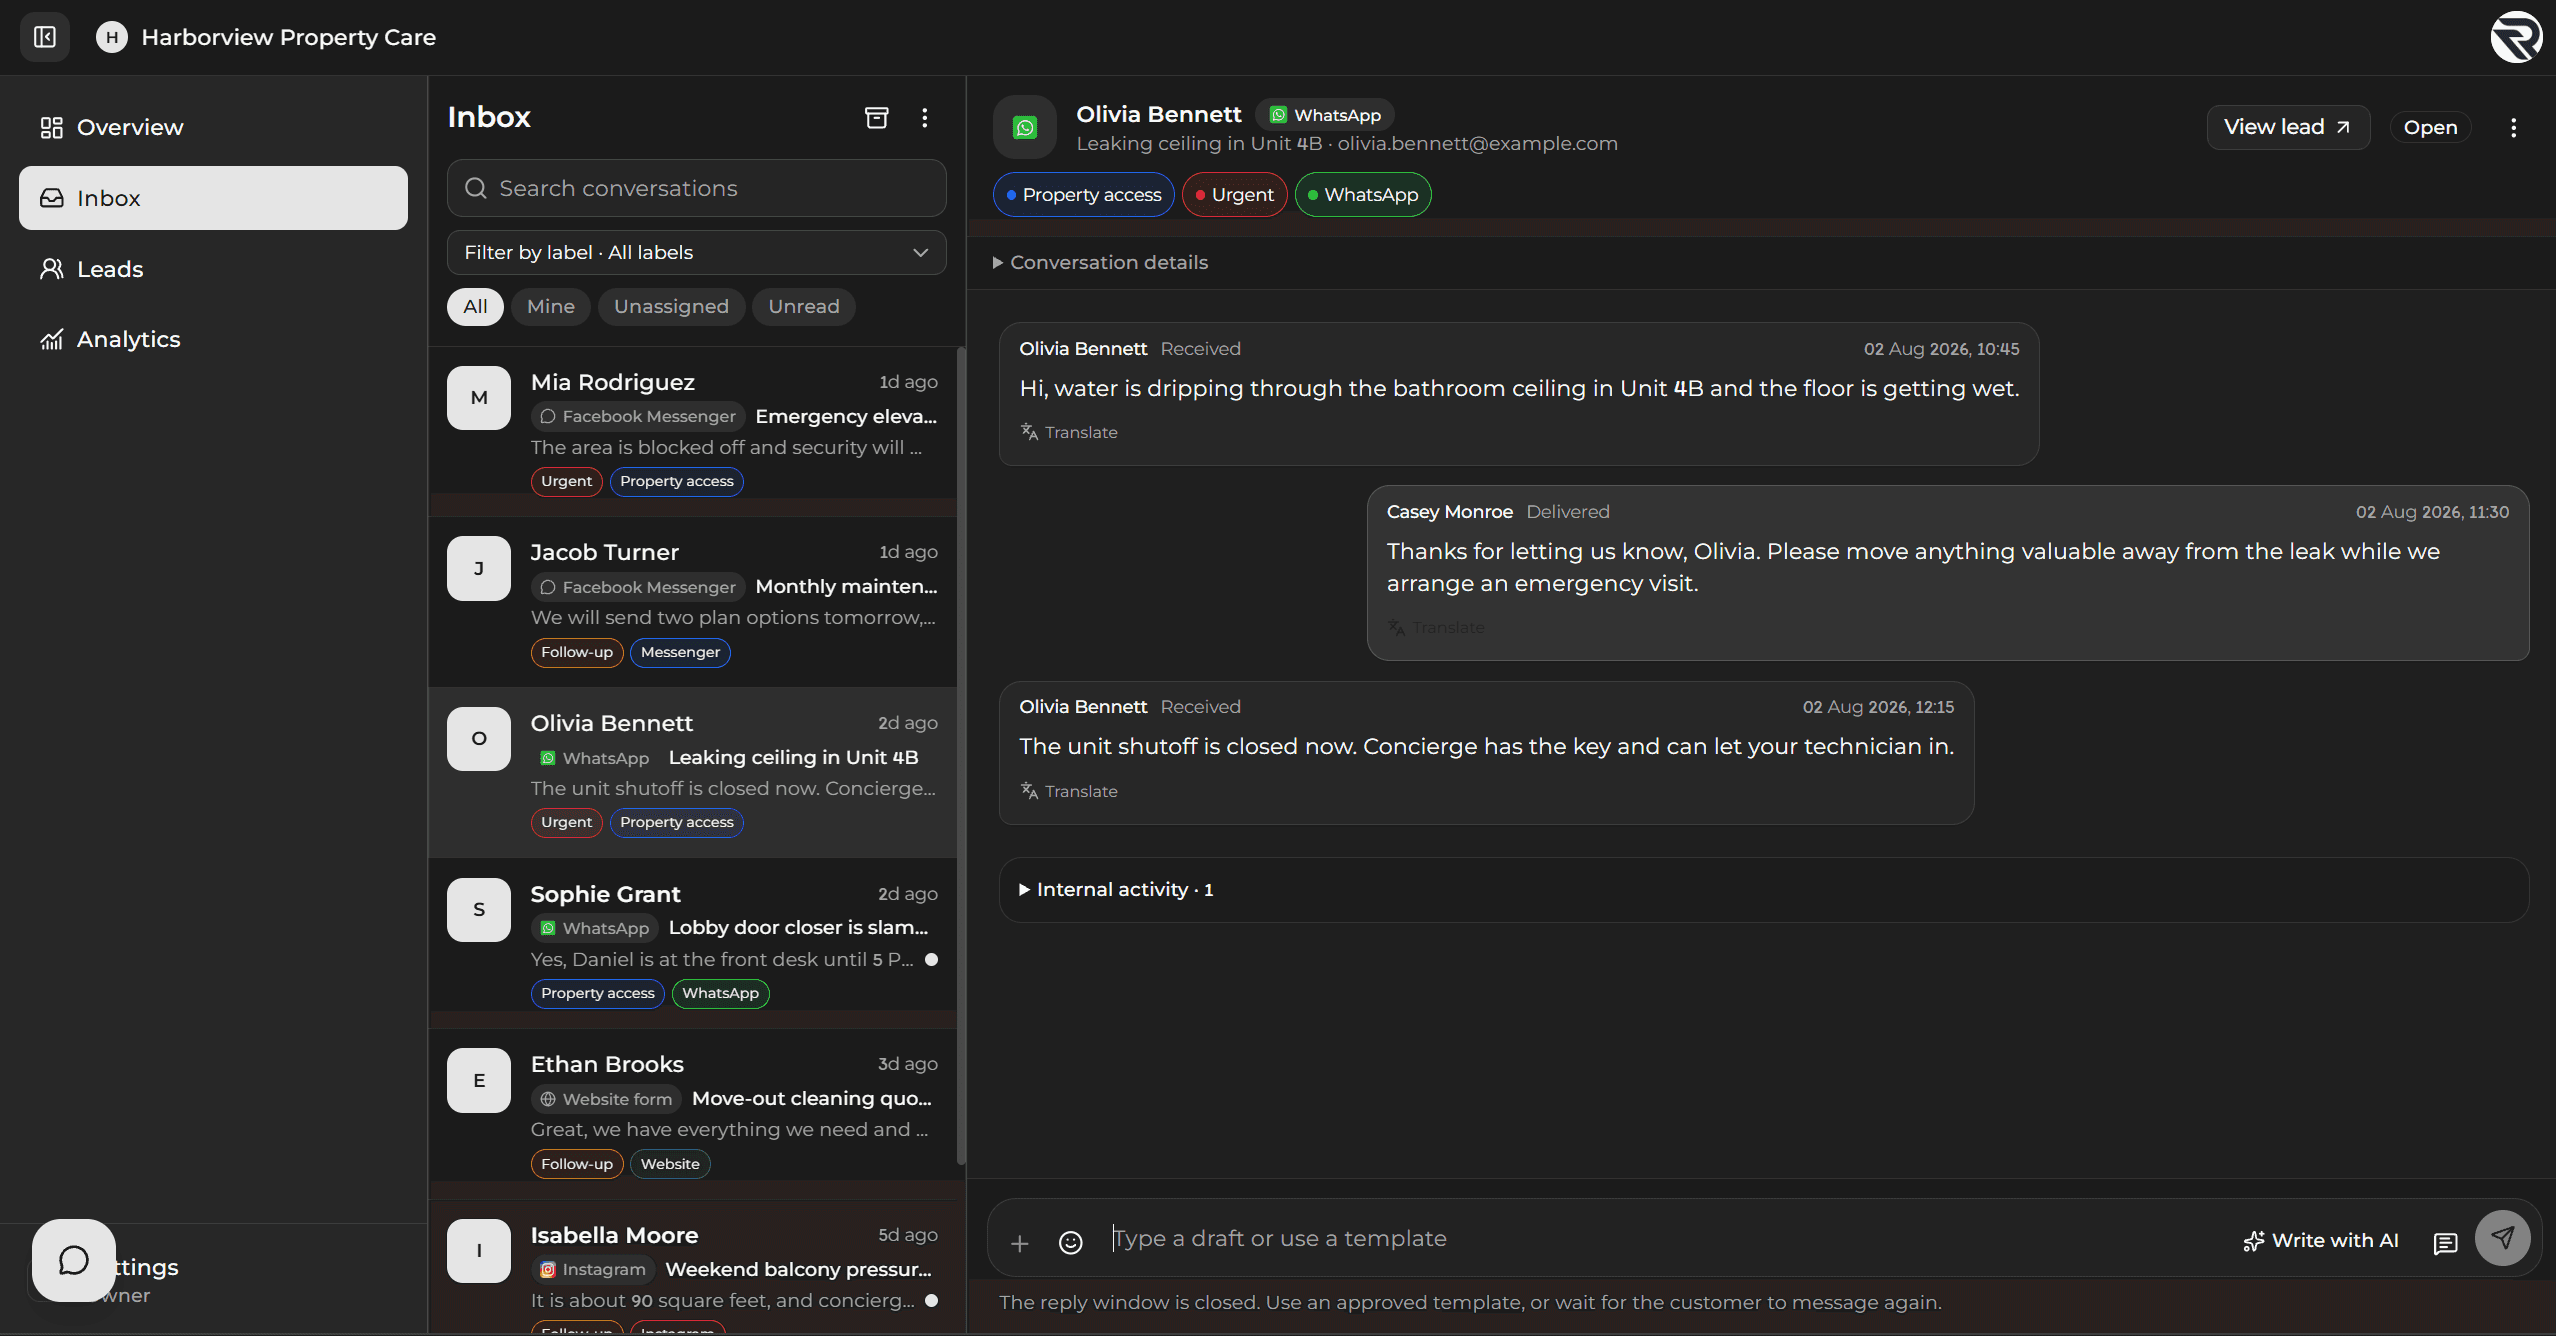Open the Filter by label dropdown
Viewport: 2556px width, 1336px height.
pos(697,252)
